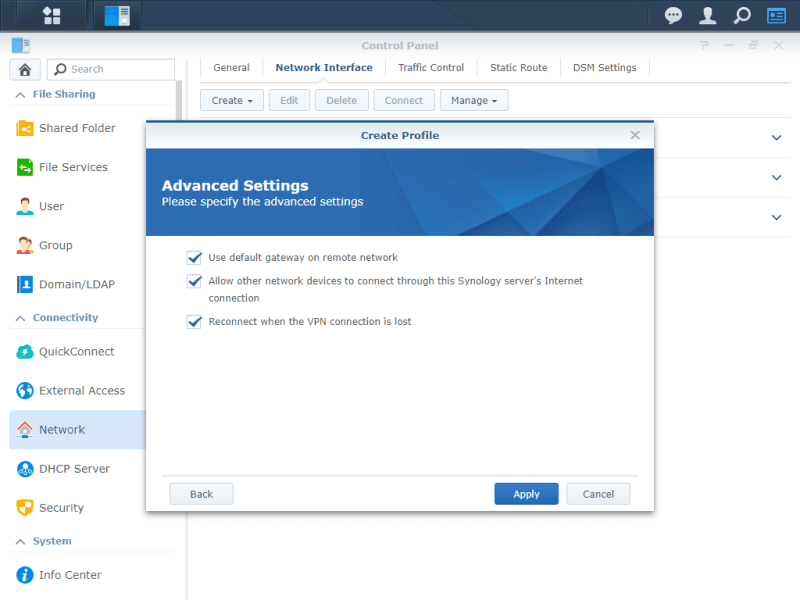Uncheck Use default gateway on remote network
Image resolution: width=800 pixels, height=600 pixels.
click(194, 258)
